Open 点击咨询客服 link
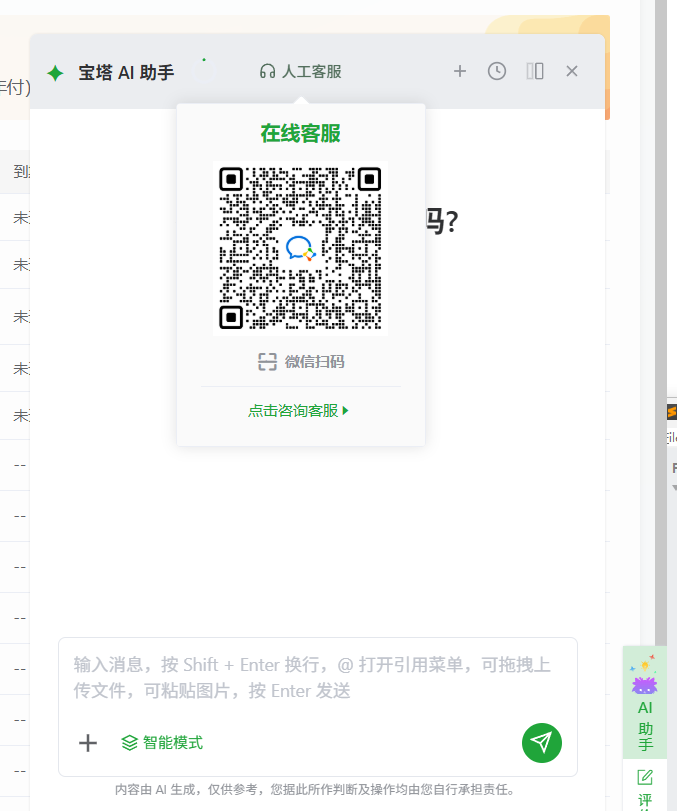The image size is (677, 811). pos(298,411)
